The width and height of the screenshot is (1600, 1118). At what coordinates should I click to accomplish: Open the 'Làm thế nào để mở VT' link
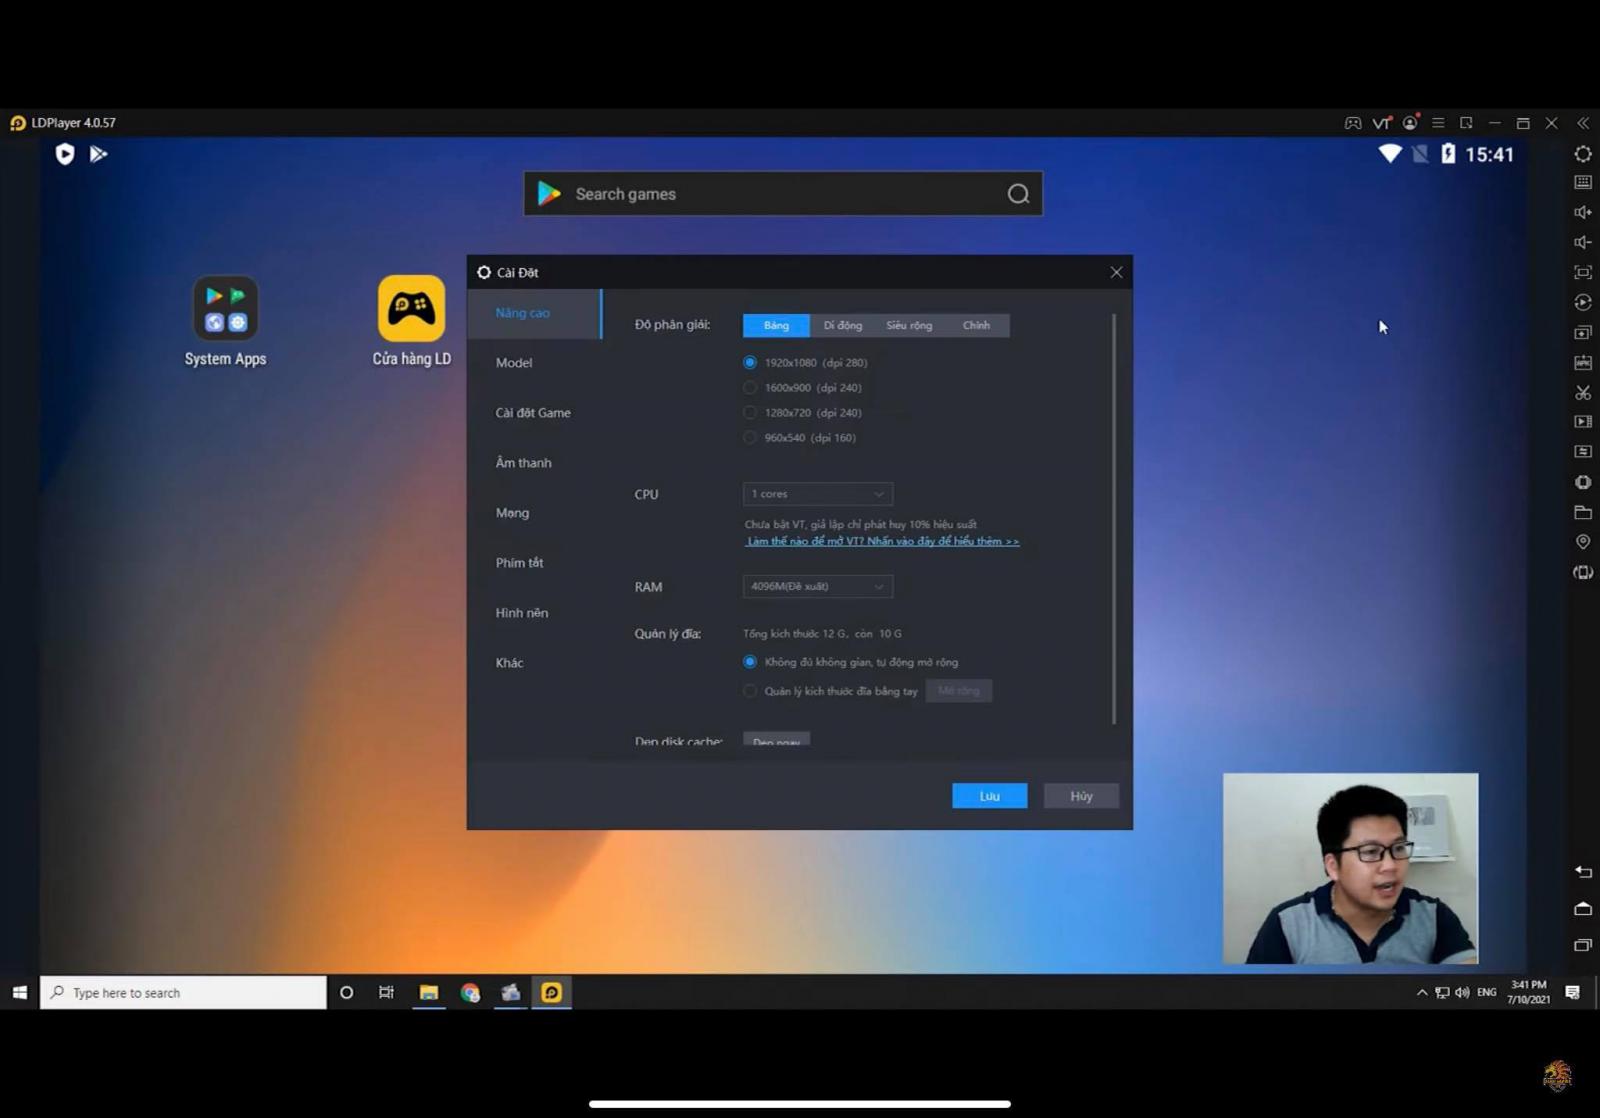883,541
